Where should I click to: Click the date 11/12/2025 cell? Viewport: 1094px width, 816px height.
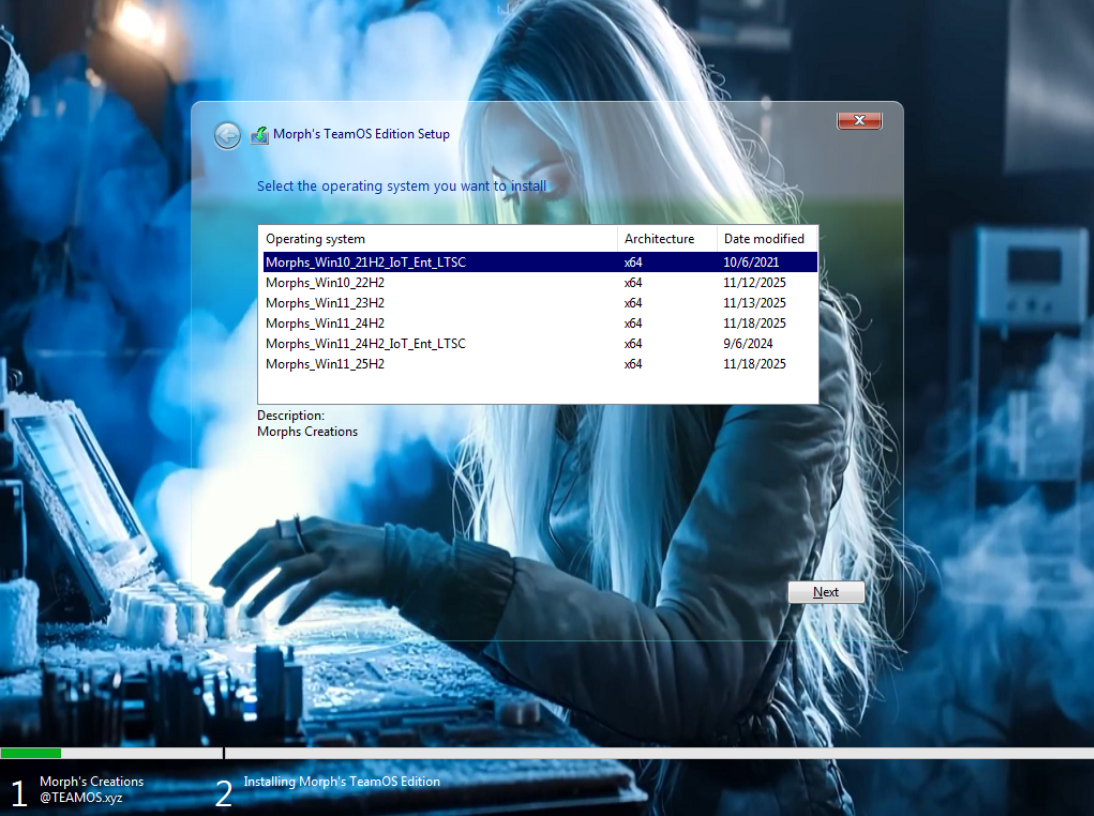tap(754, 282)
